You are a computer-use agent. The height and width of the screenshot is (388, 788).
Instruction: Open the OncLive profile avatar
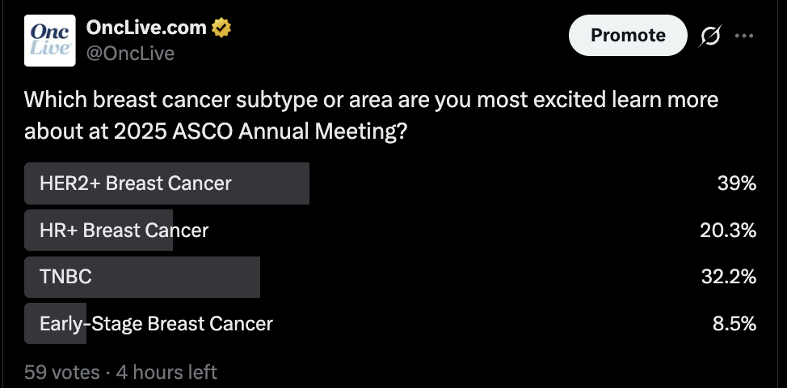(50, 41)
